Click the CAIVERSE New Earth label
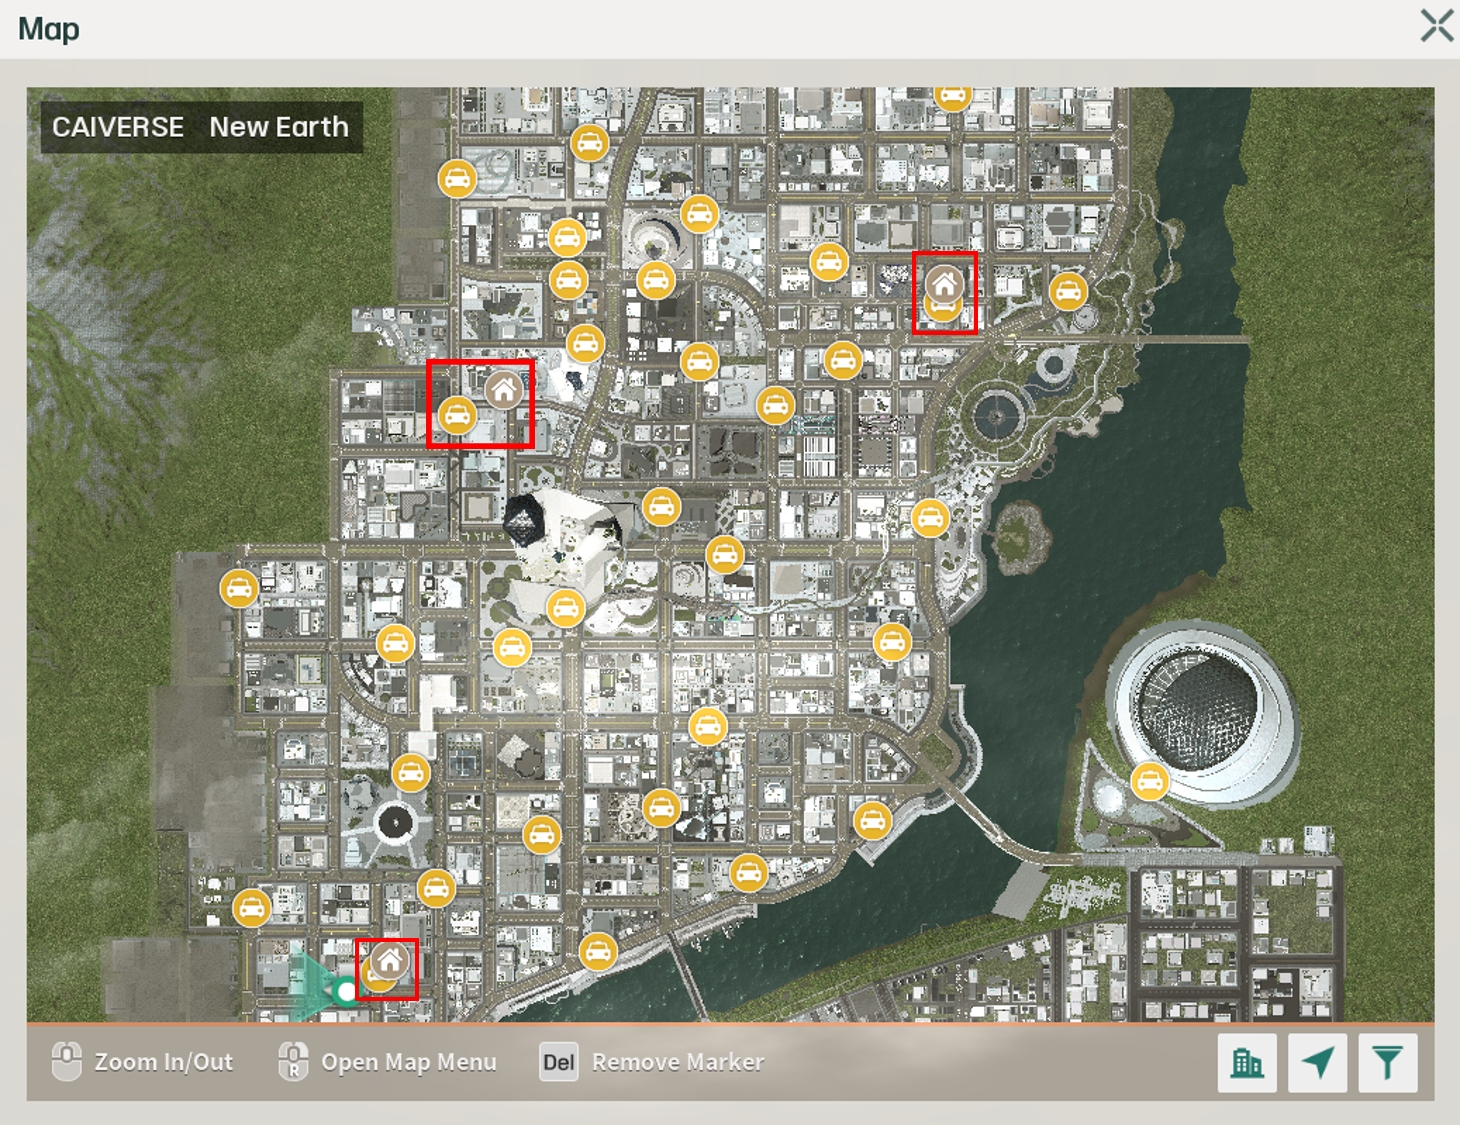This screenshot has height=1125, width=1460. pos(201,127)
